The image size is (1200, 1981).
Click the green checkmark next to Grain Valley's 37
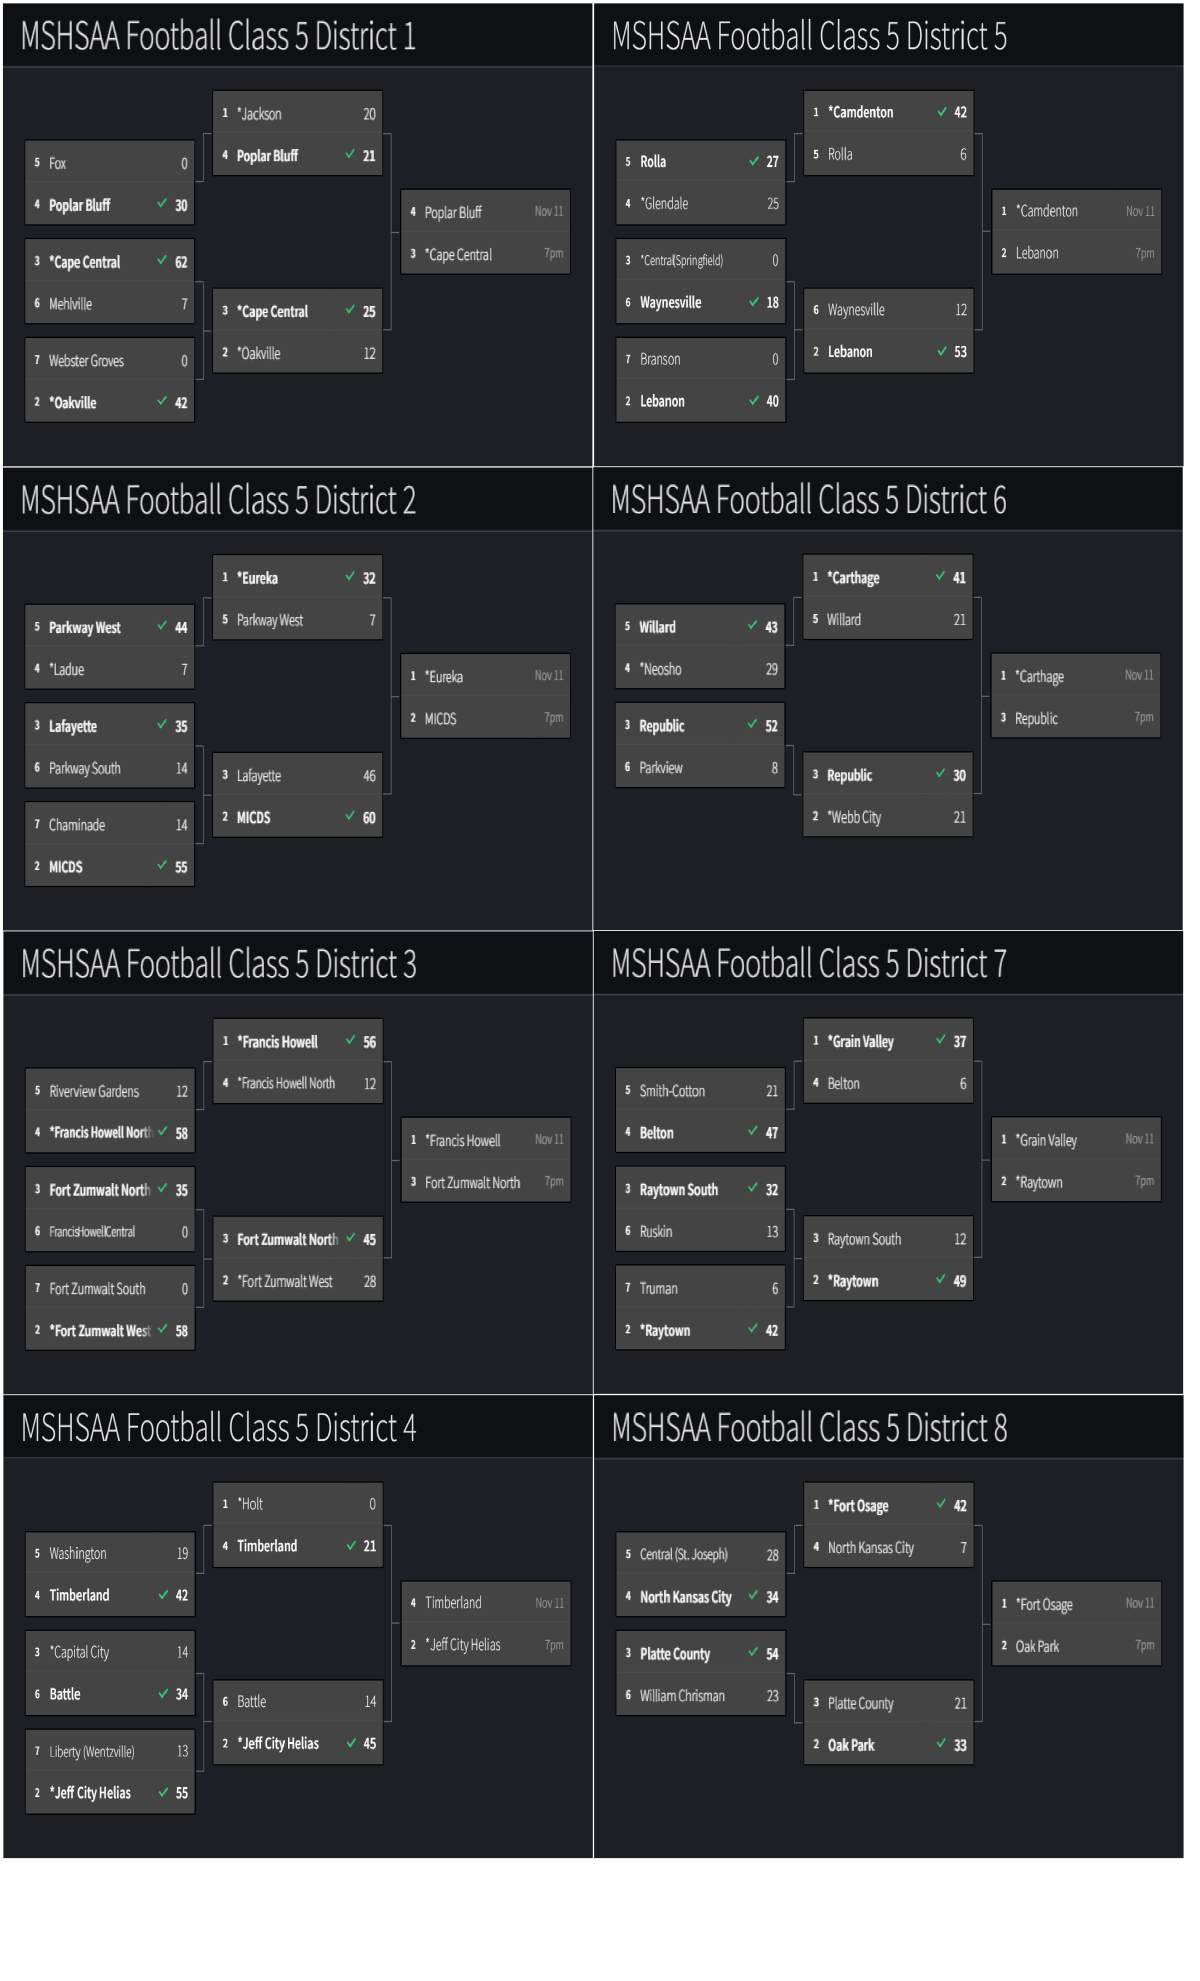click(942, 1041)
